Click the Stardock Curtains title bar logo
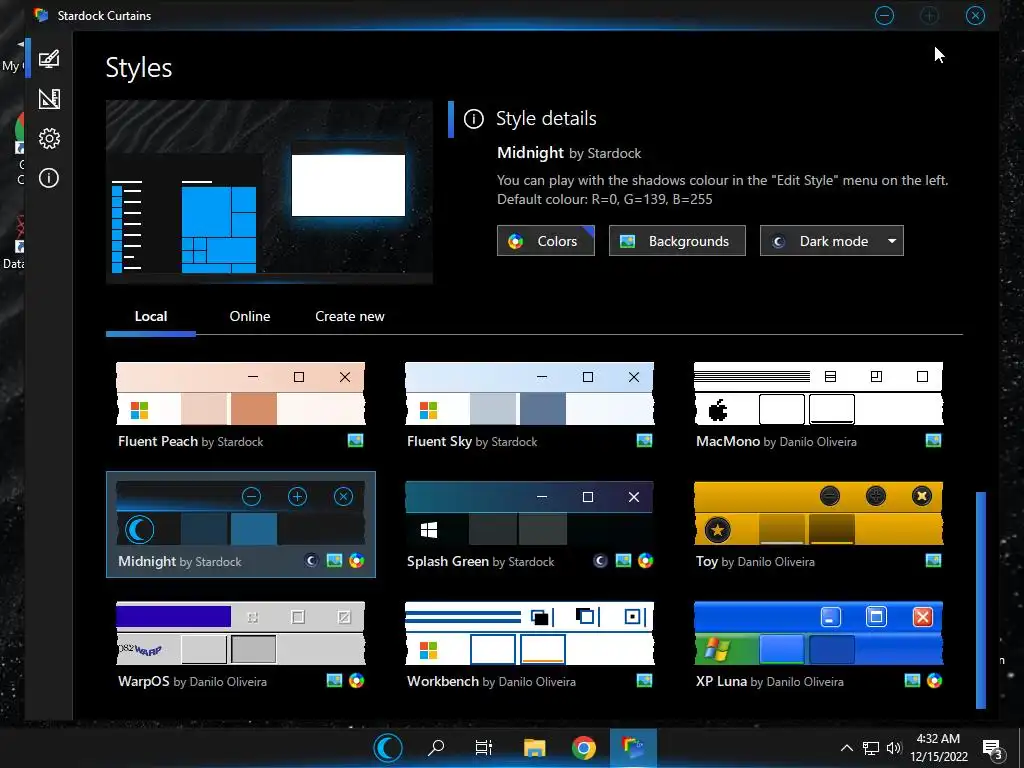The height and width of the screenshot is (768, 1024). [41, 15]
